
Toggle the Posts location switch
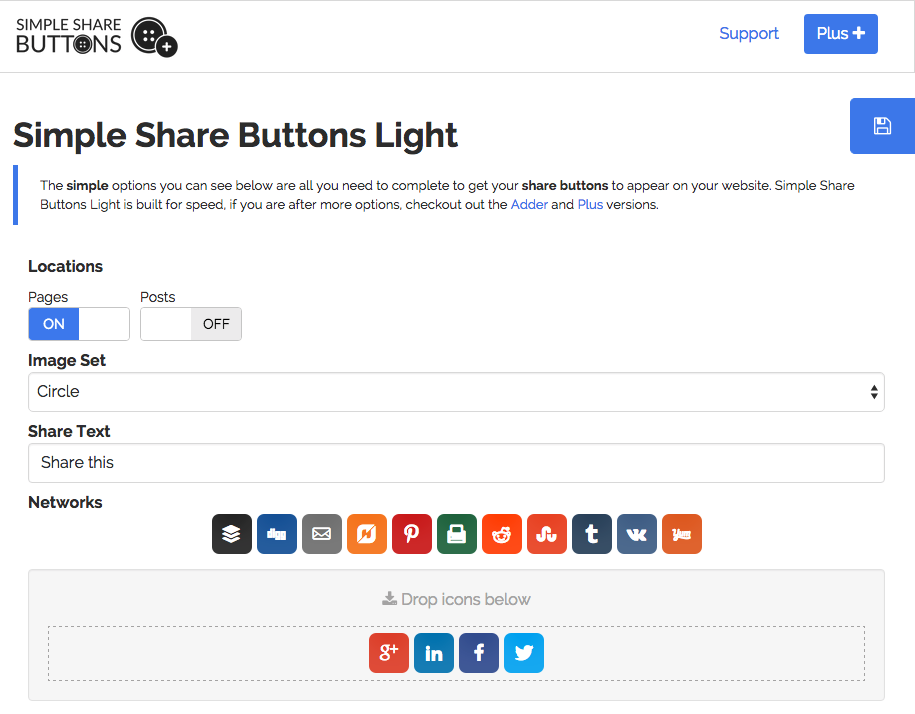(x=191, y=324)
